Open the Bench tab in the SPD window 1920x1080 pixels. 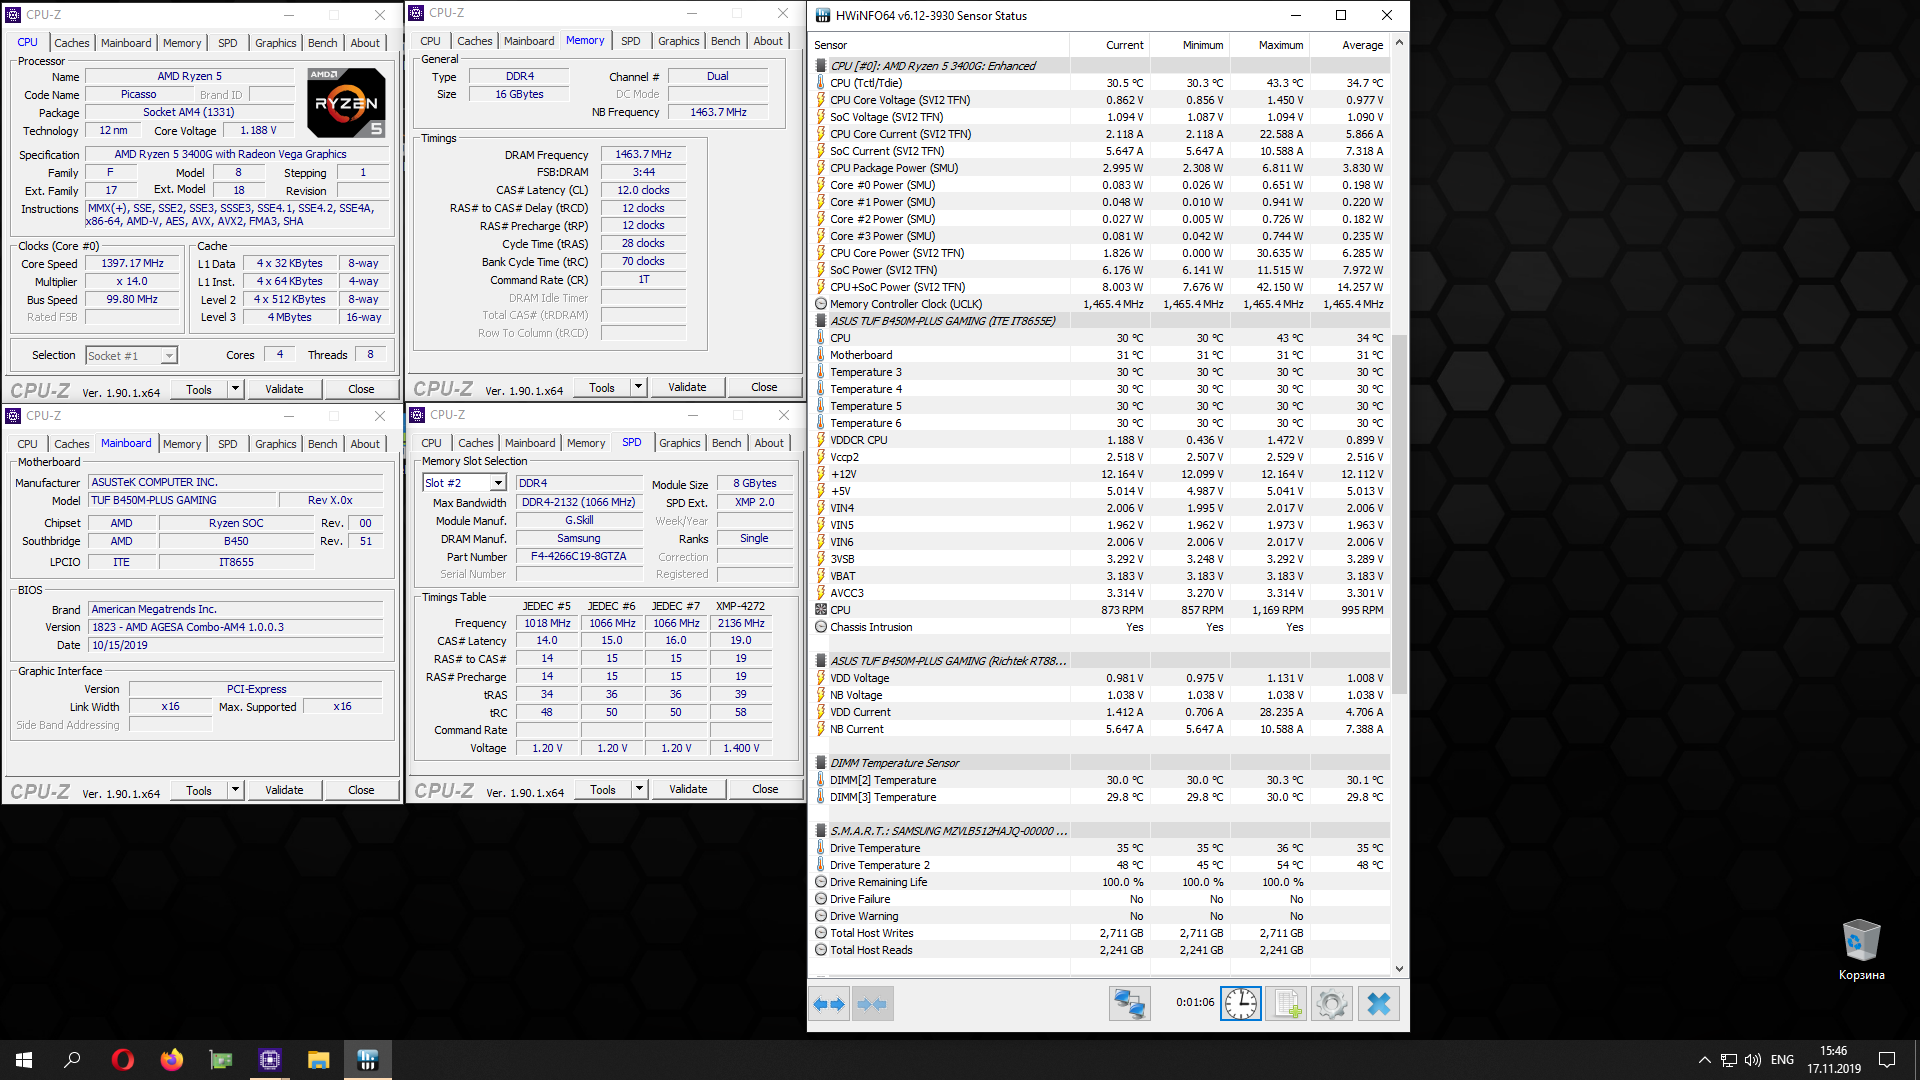click(x=726, y=443)
